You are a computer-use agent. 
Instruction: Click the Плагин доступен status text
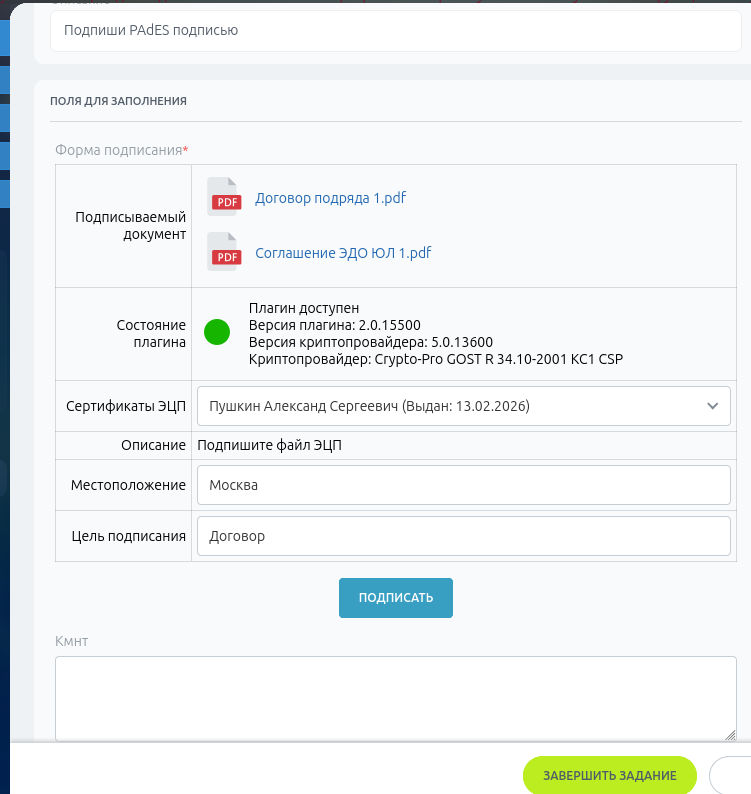tap(304, 308)
